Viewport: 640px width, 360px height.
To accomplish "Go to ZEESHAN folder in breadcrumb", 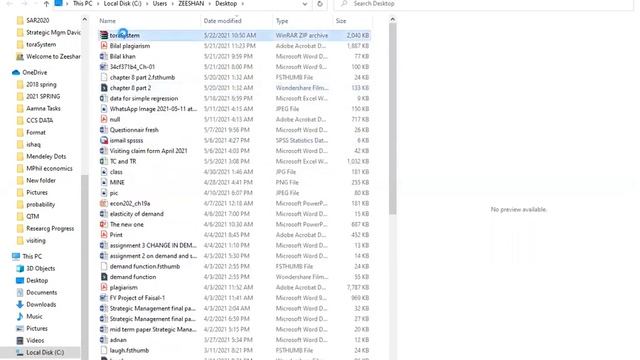I will pos(191,4).
